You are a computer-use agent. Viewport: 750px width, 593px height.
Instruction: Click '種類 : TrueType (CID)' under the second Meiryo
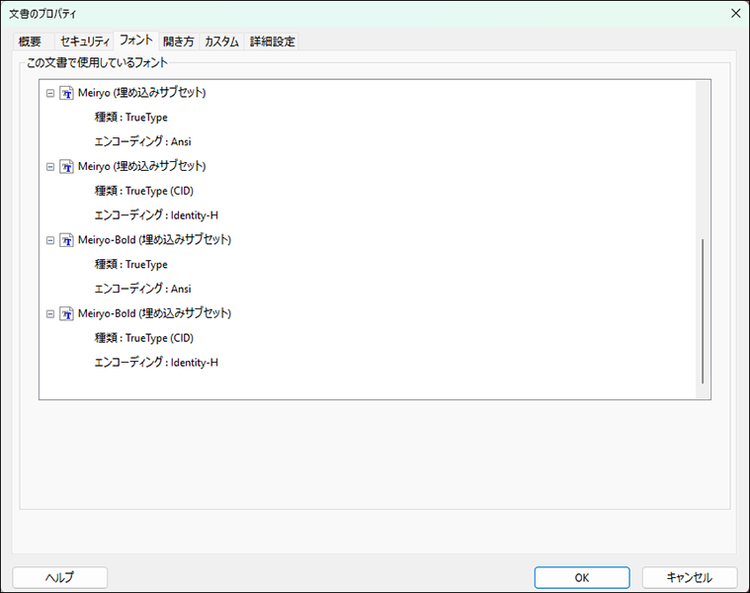144,191
